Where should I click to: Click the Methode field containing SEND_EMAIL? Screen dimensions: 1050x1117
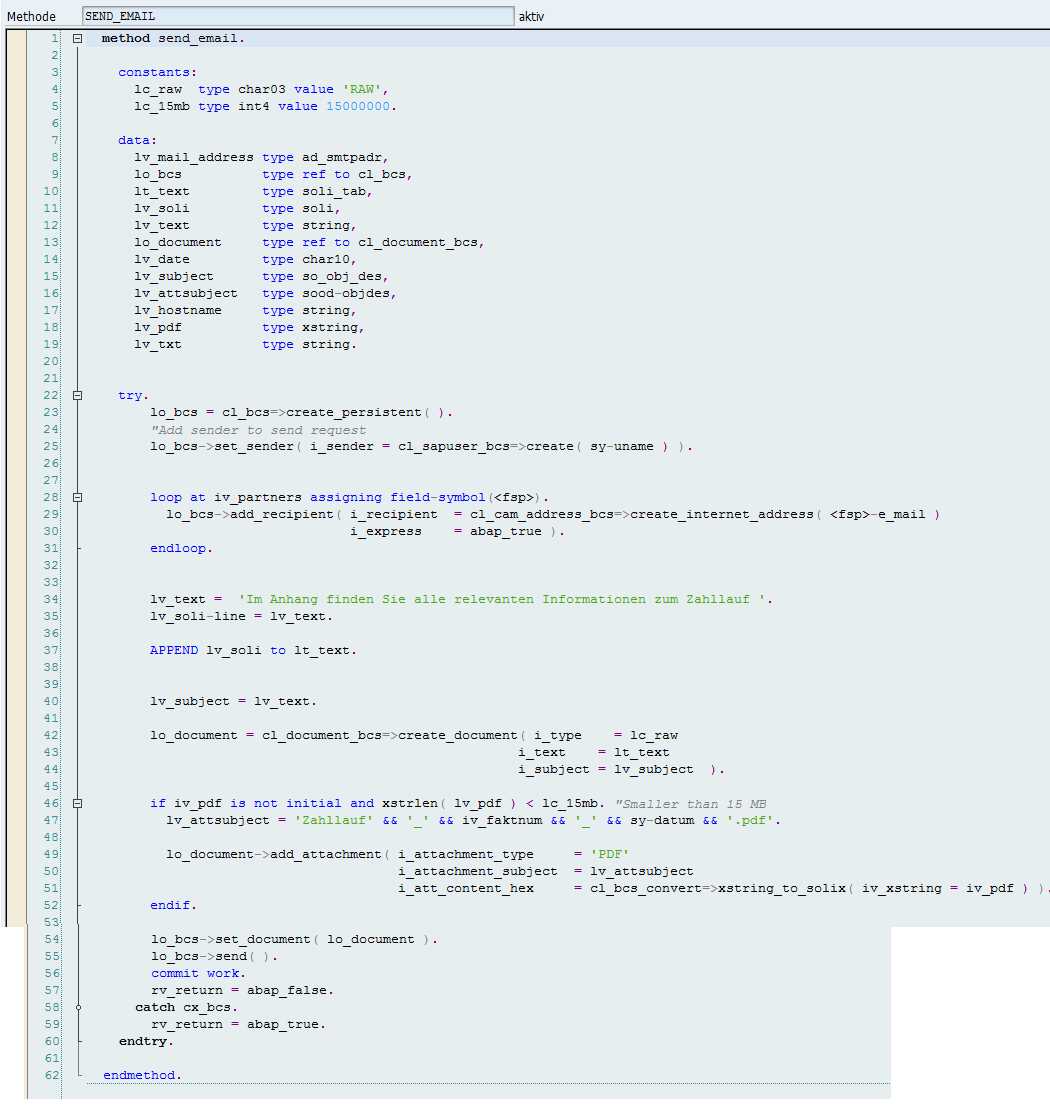pos(298,17)
